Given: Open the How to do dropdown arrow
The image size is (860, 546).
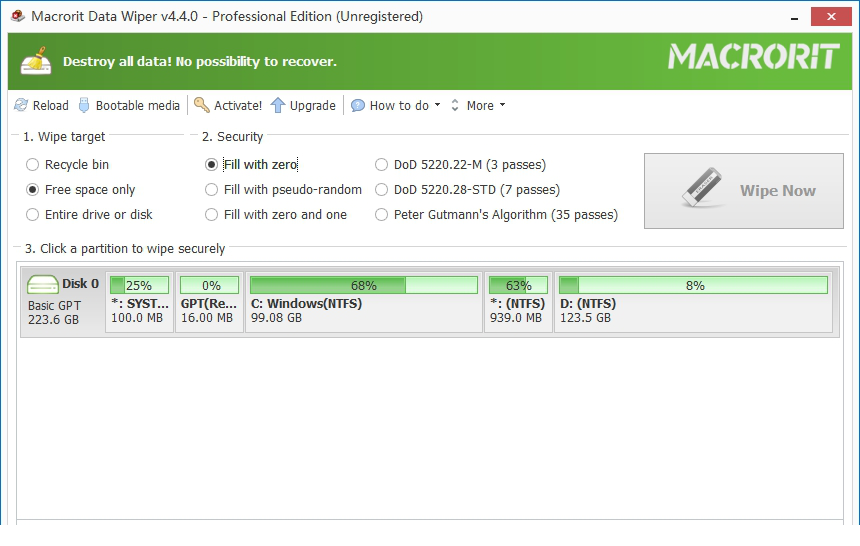Looking at the screenshot, I should [437, 104].
